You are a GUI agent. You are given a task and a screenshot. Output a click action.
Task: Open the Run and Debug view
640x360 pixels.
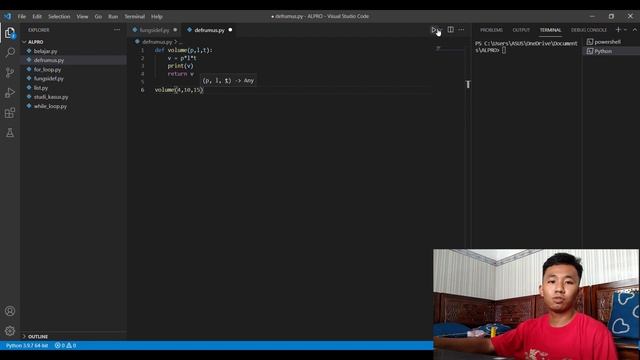click(10, 93)
